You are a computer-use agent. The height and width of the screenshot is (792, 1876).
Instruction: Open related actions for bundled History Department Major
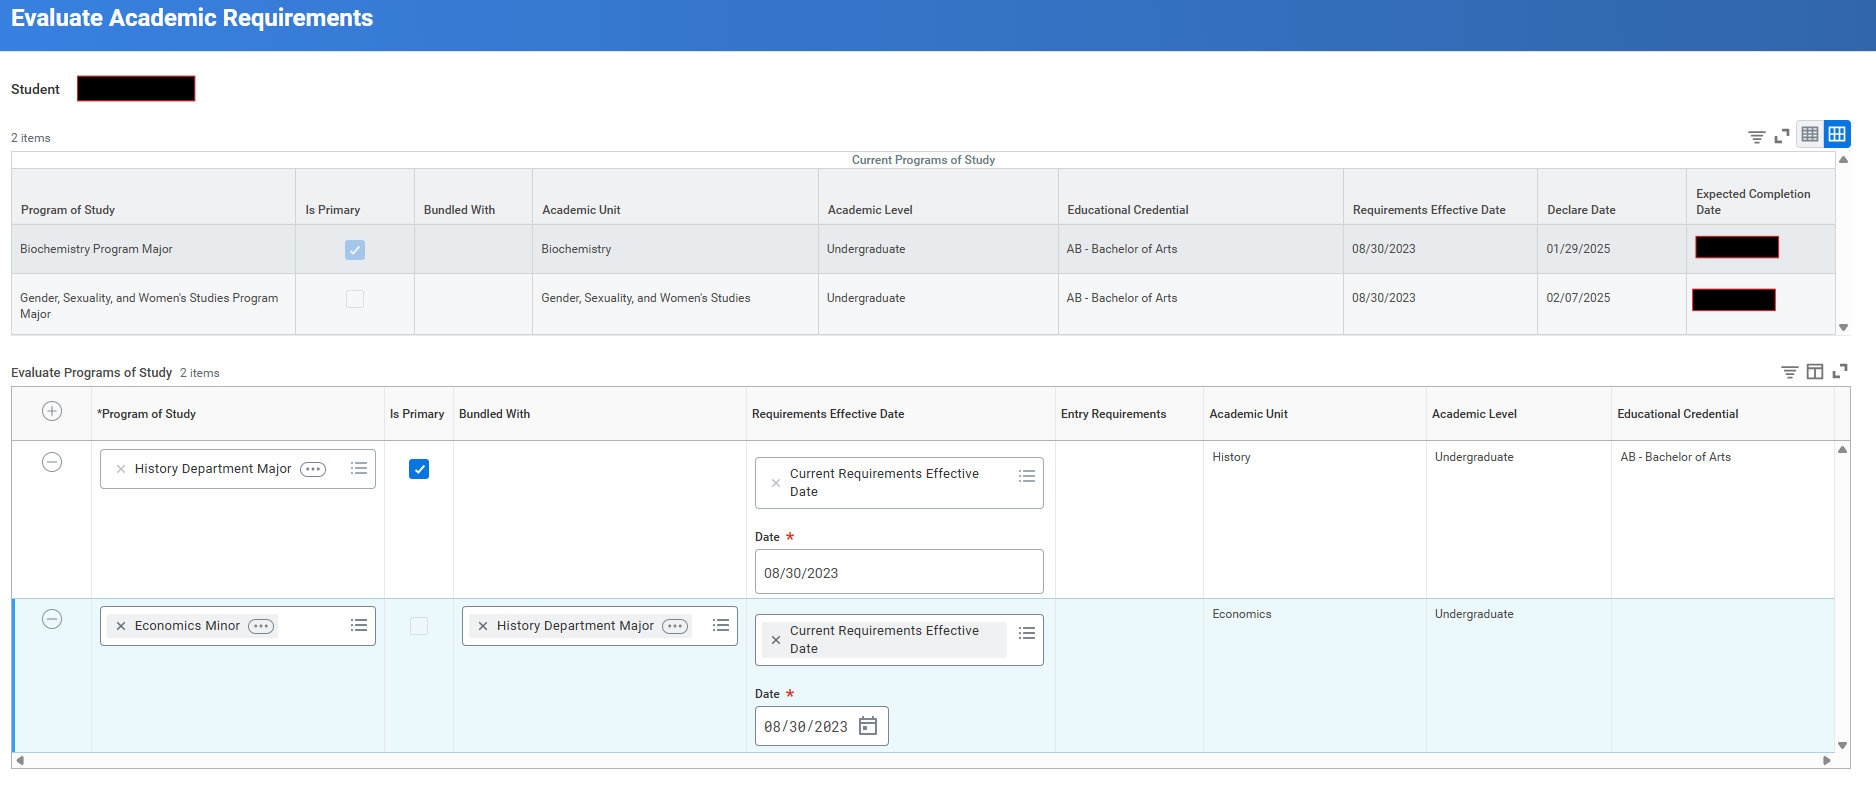click(675, 626)
